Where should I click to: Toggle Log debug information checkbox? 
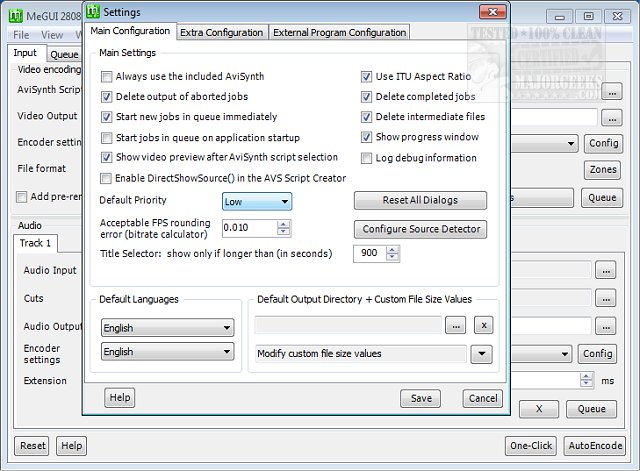367,158
